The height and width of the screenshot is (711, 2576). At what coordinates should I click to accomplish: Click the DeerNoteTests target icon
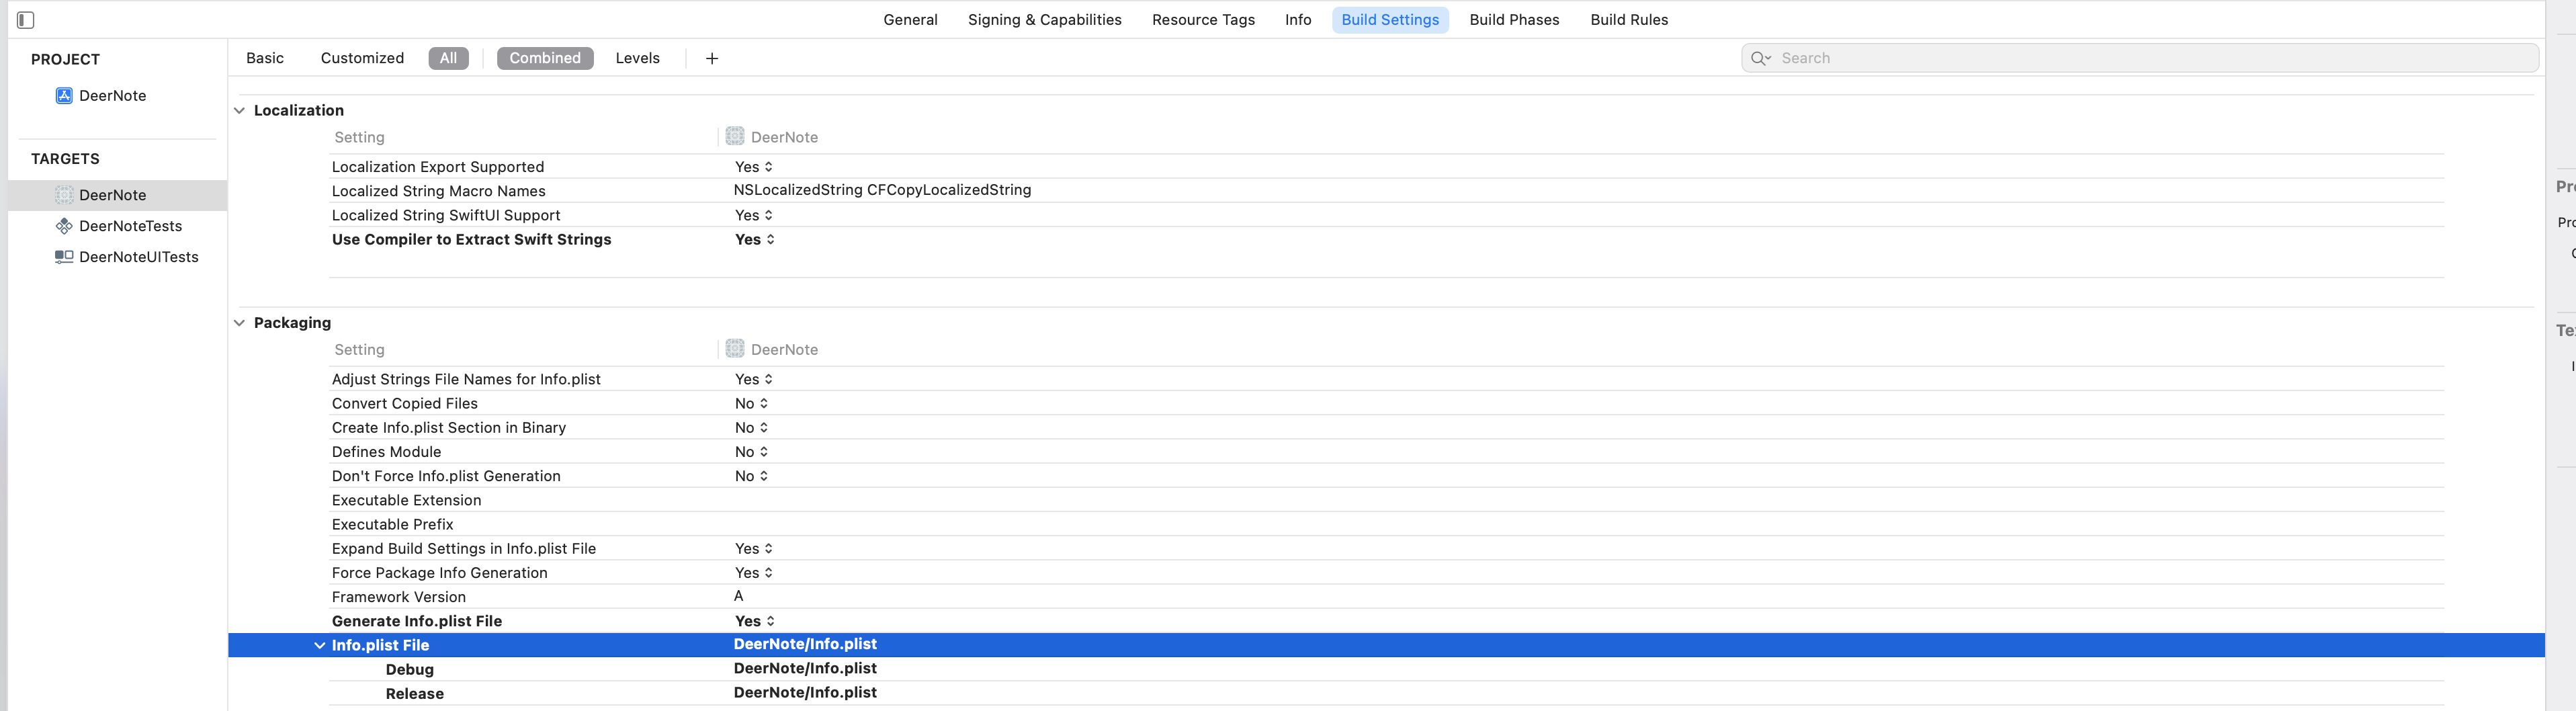64,226
